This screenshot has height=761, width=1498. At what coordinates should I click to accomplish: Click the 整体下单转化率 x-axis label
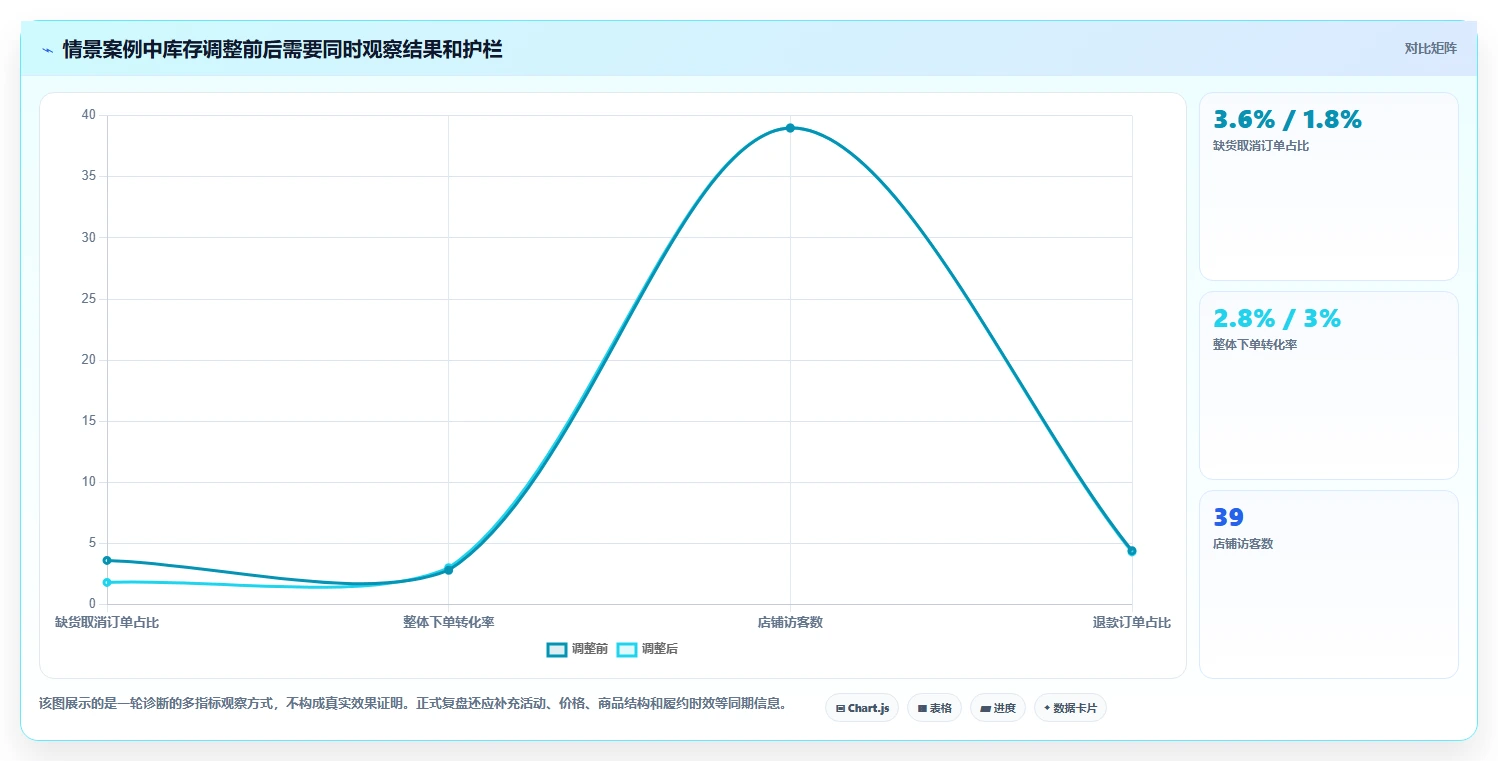click(449, 623)
